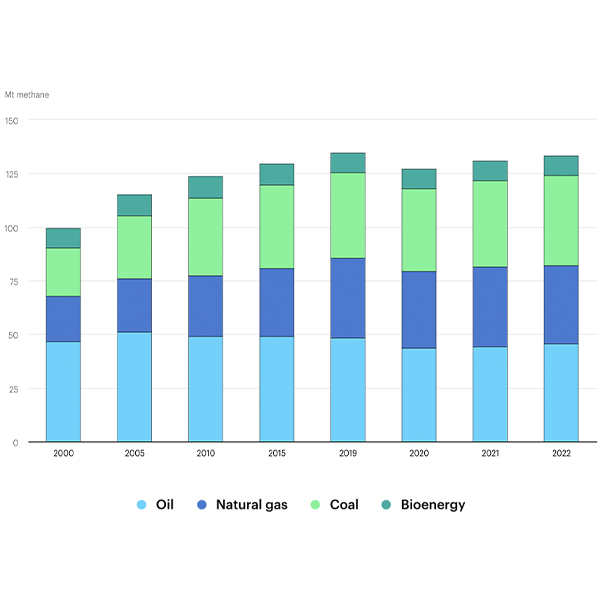
Task: Click the Bioenergy legend color dot
Action: 385,505
